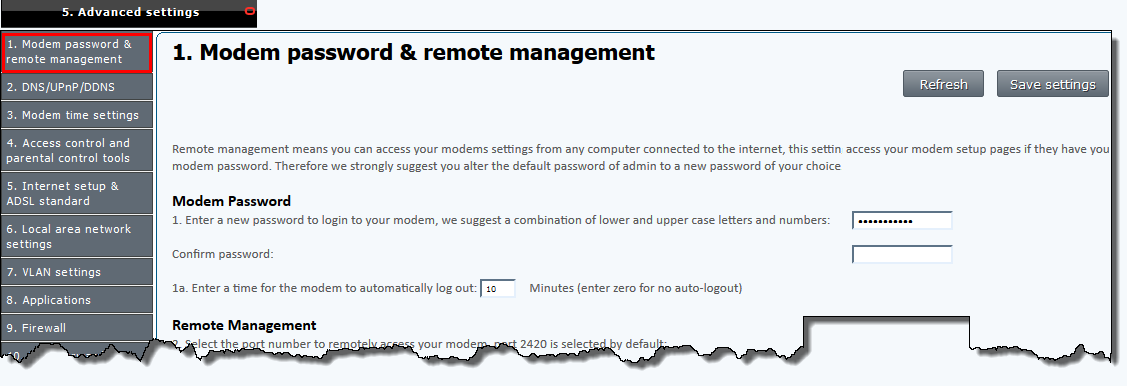Screen dimensions: 1127x386
Task: Click the Remote Management section heading
Action: click(x=244, y=326)
